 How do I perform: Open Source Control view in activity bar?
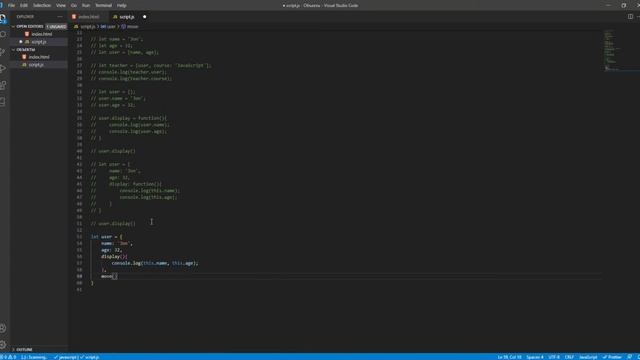pos(3,51)
